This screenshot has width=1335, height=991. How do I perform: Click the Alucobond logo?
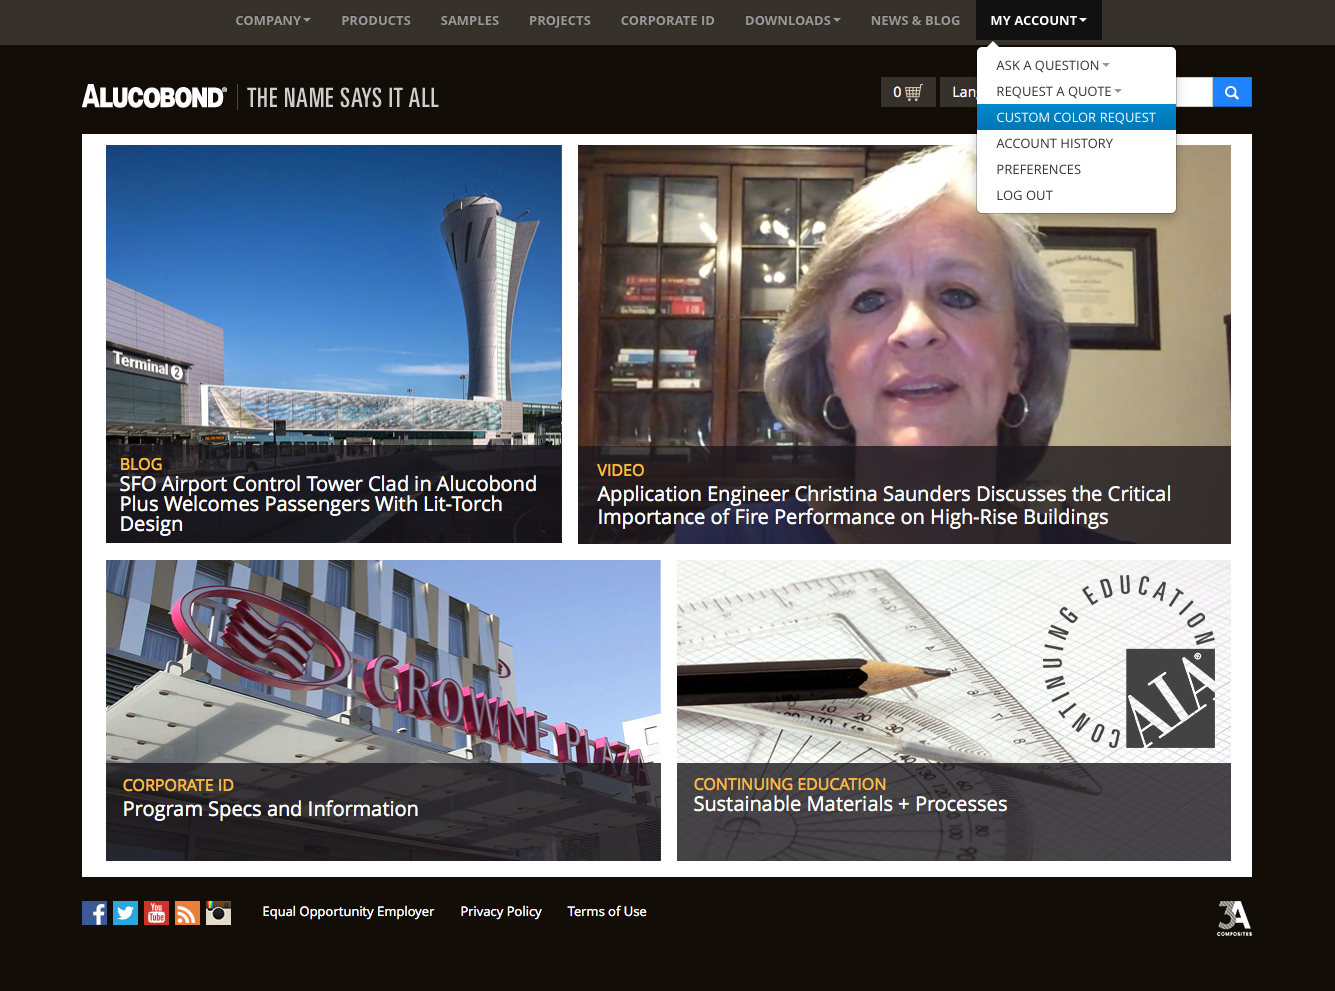[x=154, y=97]
